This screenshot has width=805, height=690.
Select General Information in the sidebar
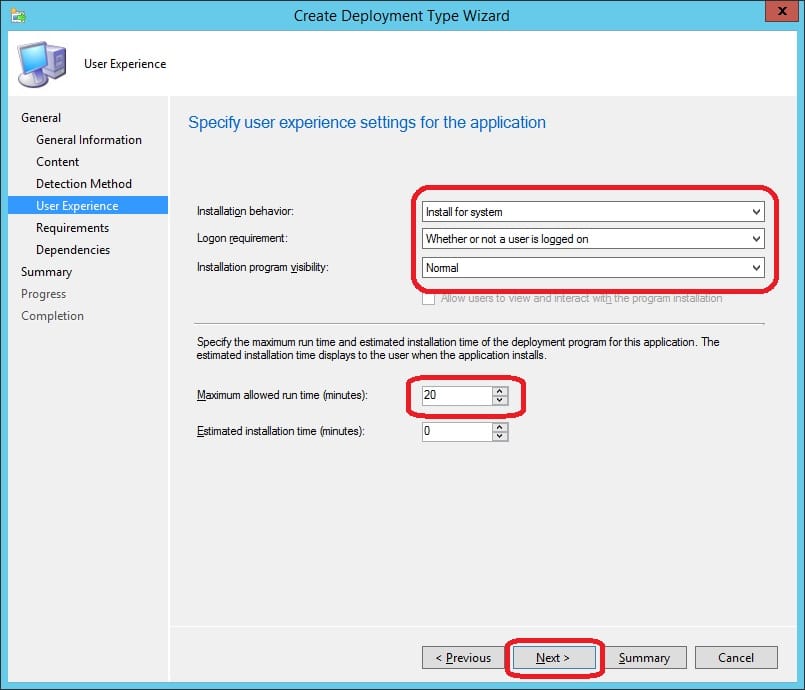point(89,140)
